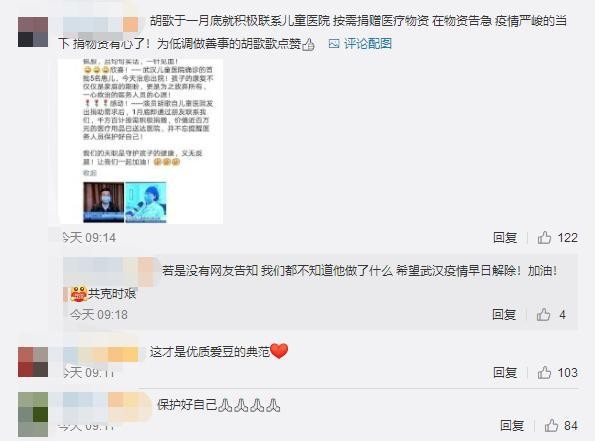Screen dimensions: 595x441
Task: Like the comment with 103 likes
Action: click(544, 372)
